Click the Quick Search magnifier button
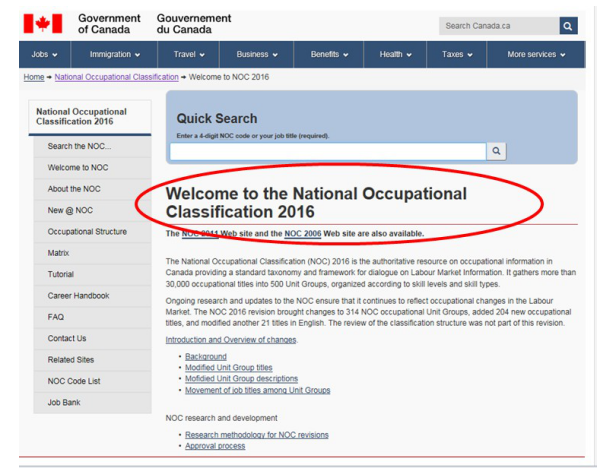 [496, 151]
